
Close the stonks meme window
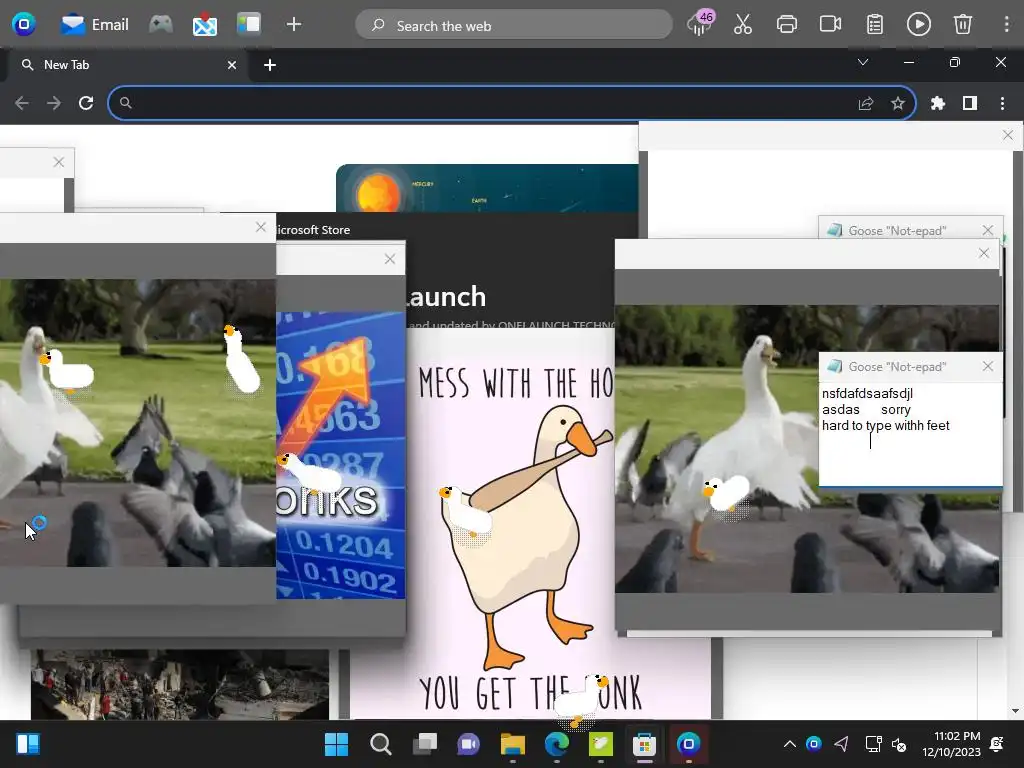coord(390,259)
